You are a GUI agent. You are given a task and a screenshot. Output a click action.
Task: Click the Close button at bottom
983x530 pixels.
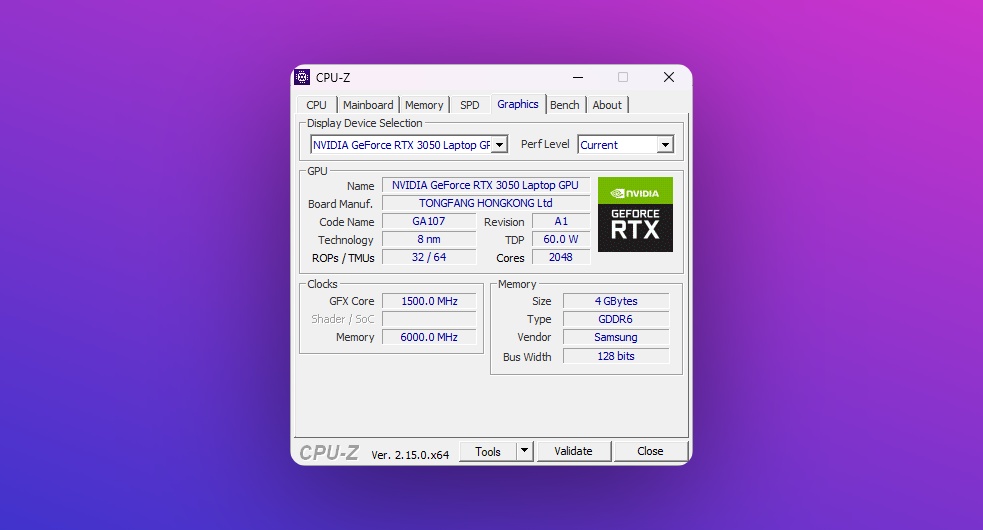[x=650, y=451]
